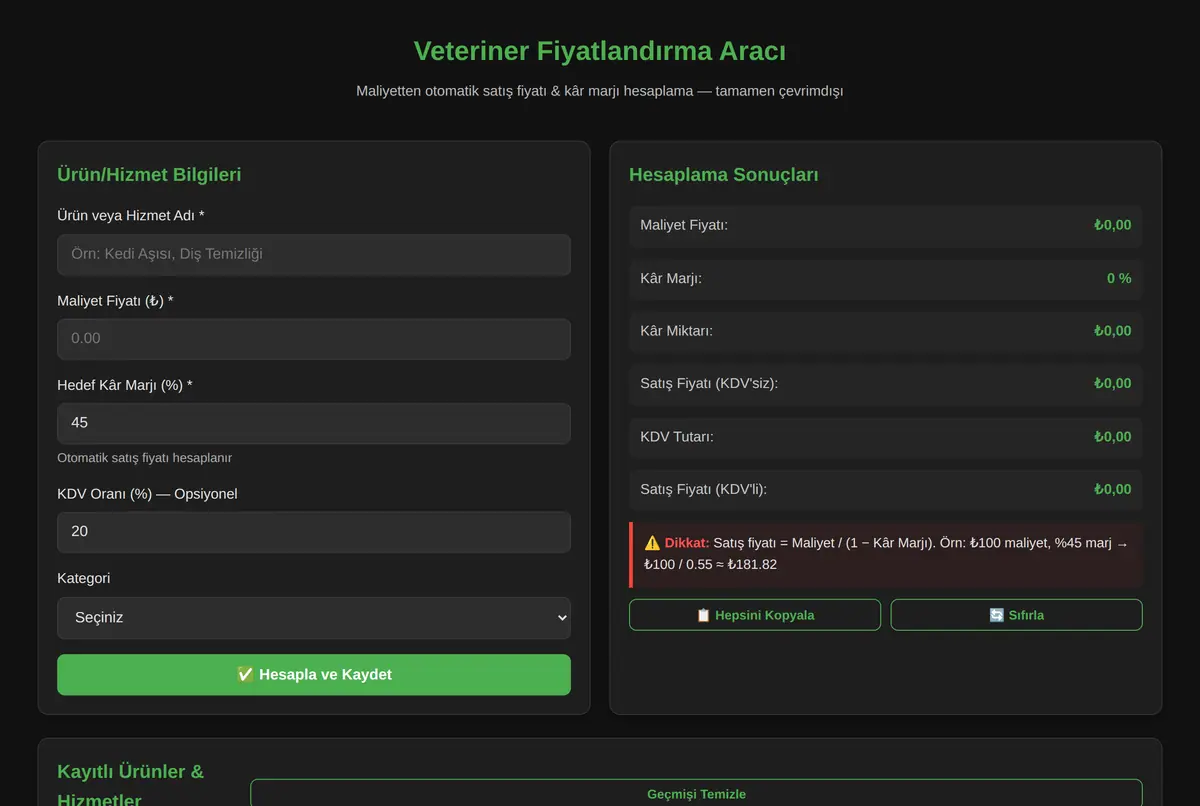Click the Hedef Kâr Marjı (%) label
The image size is (1200, 806).
point(125,385)
